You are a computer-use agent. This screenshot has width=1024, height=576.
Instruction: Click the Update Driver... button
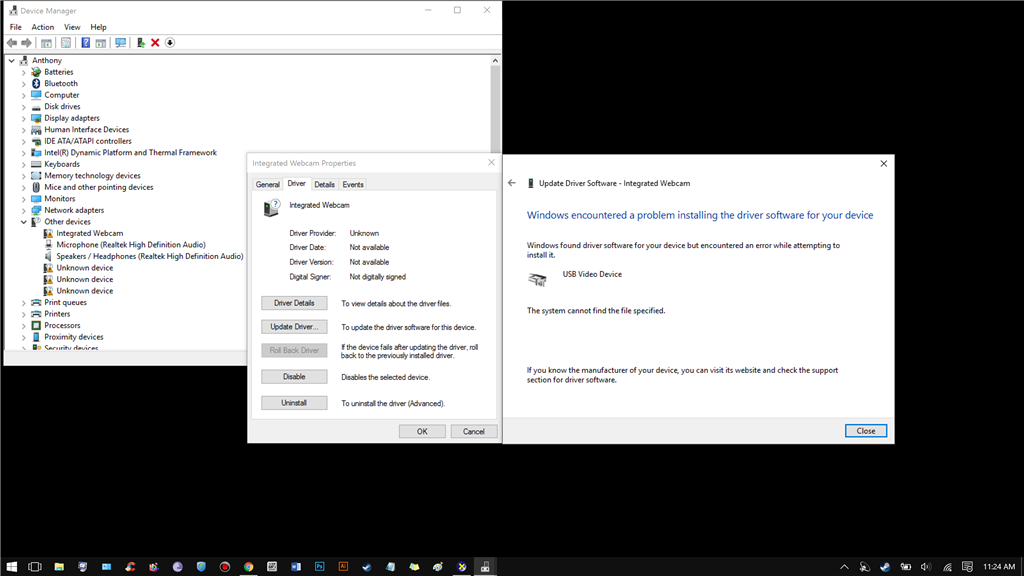[294, 327]
